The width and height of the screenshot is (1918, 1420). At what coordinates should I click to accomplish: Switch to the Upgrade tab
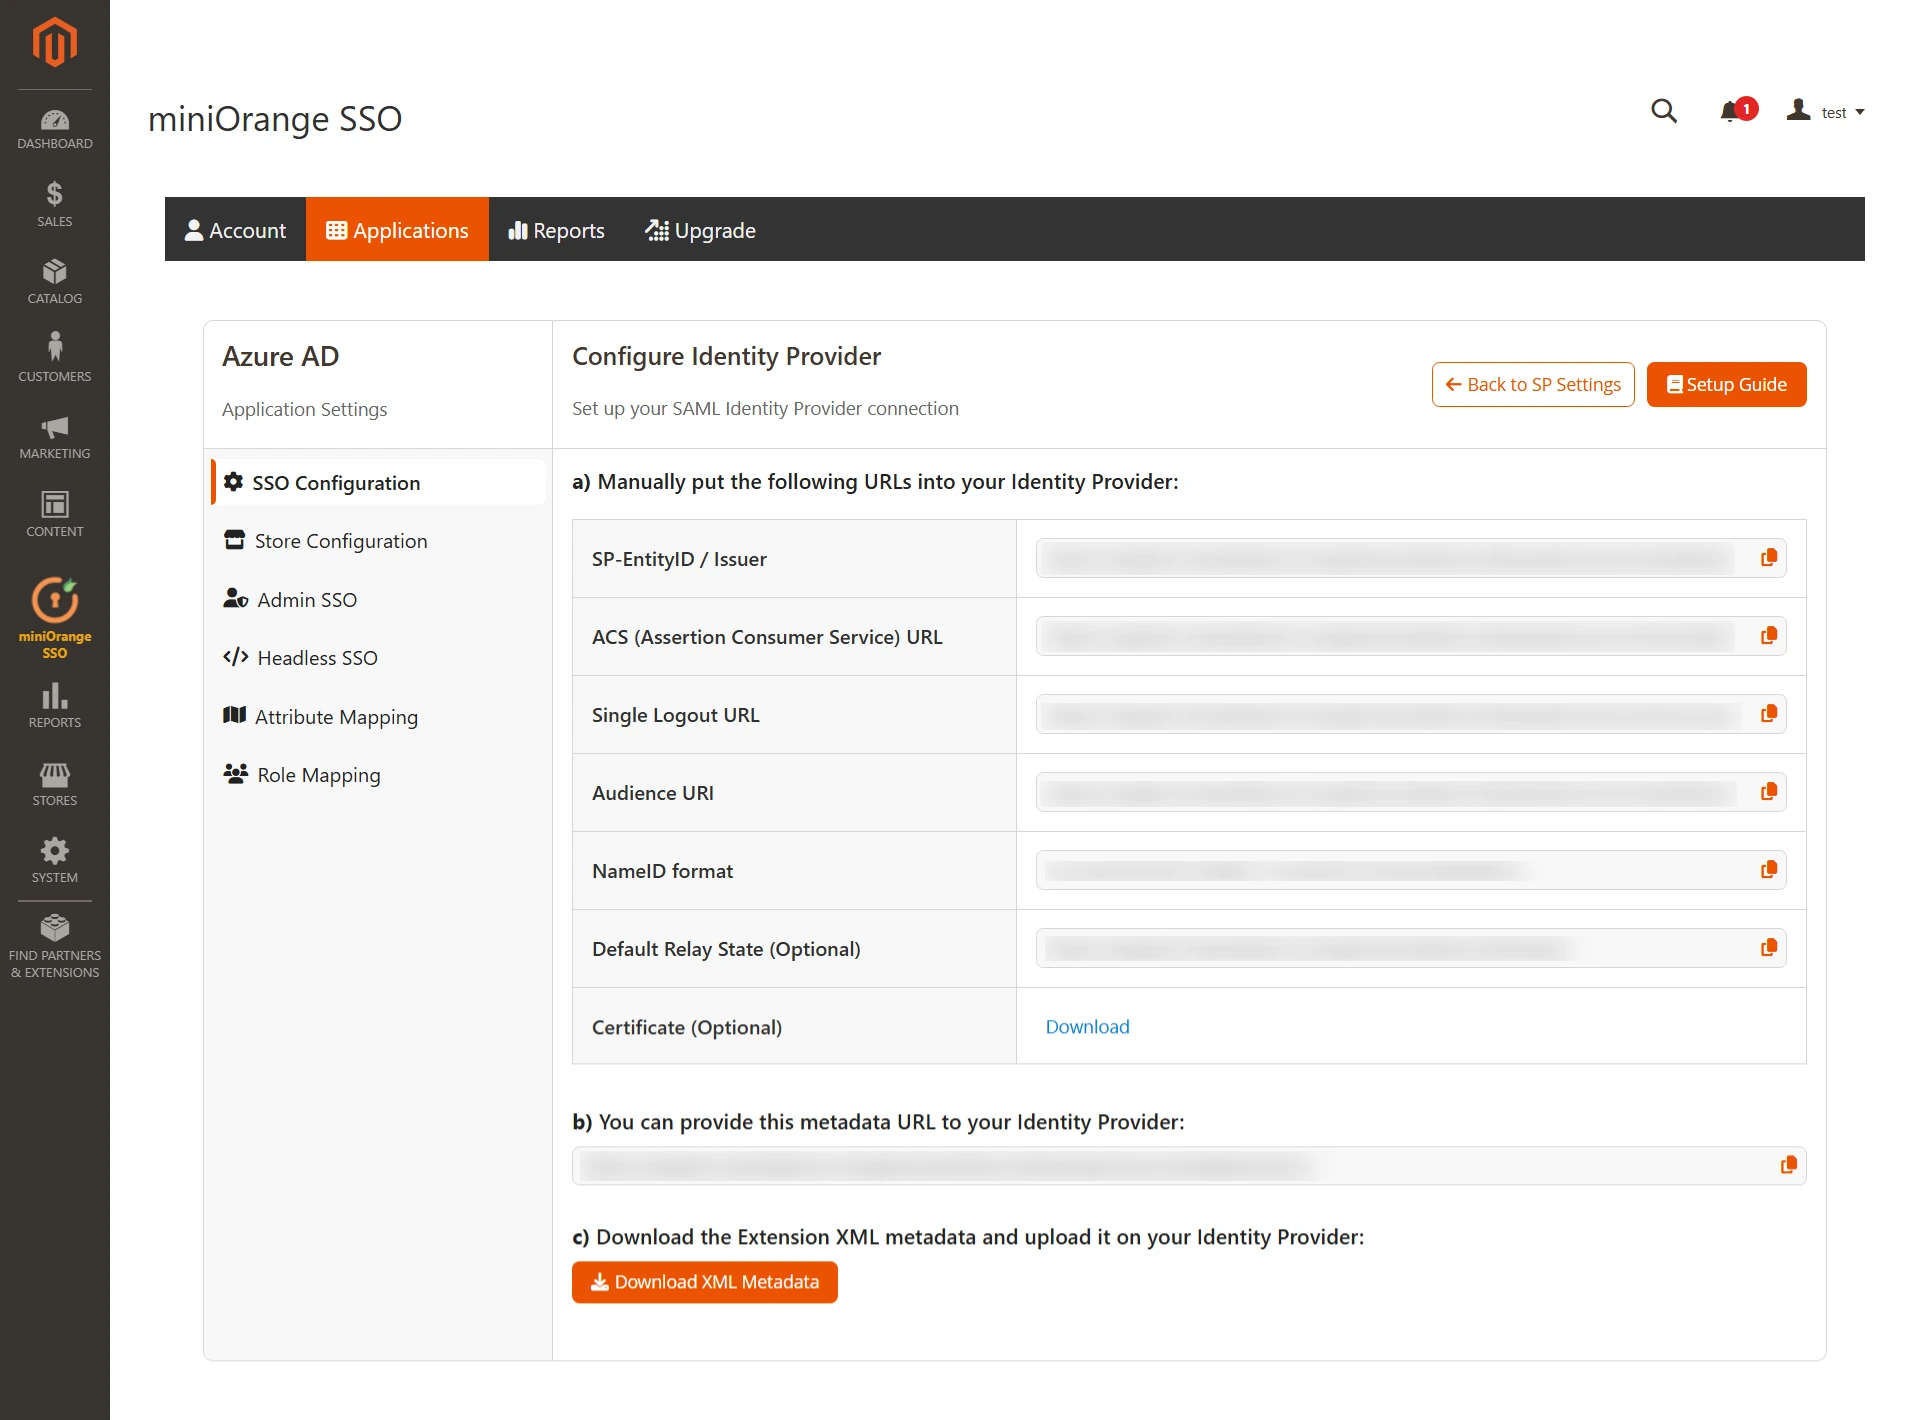[x=700, y=229]
